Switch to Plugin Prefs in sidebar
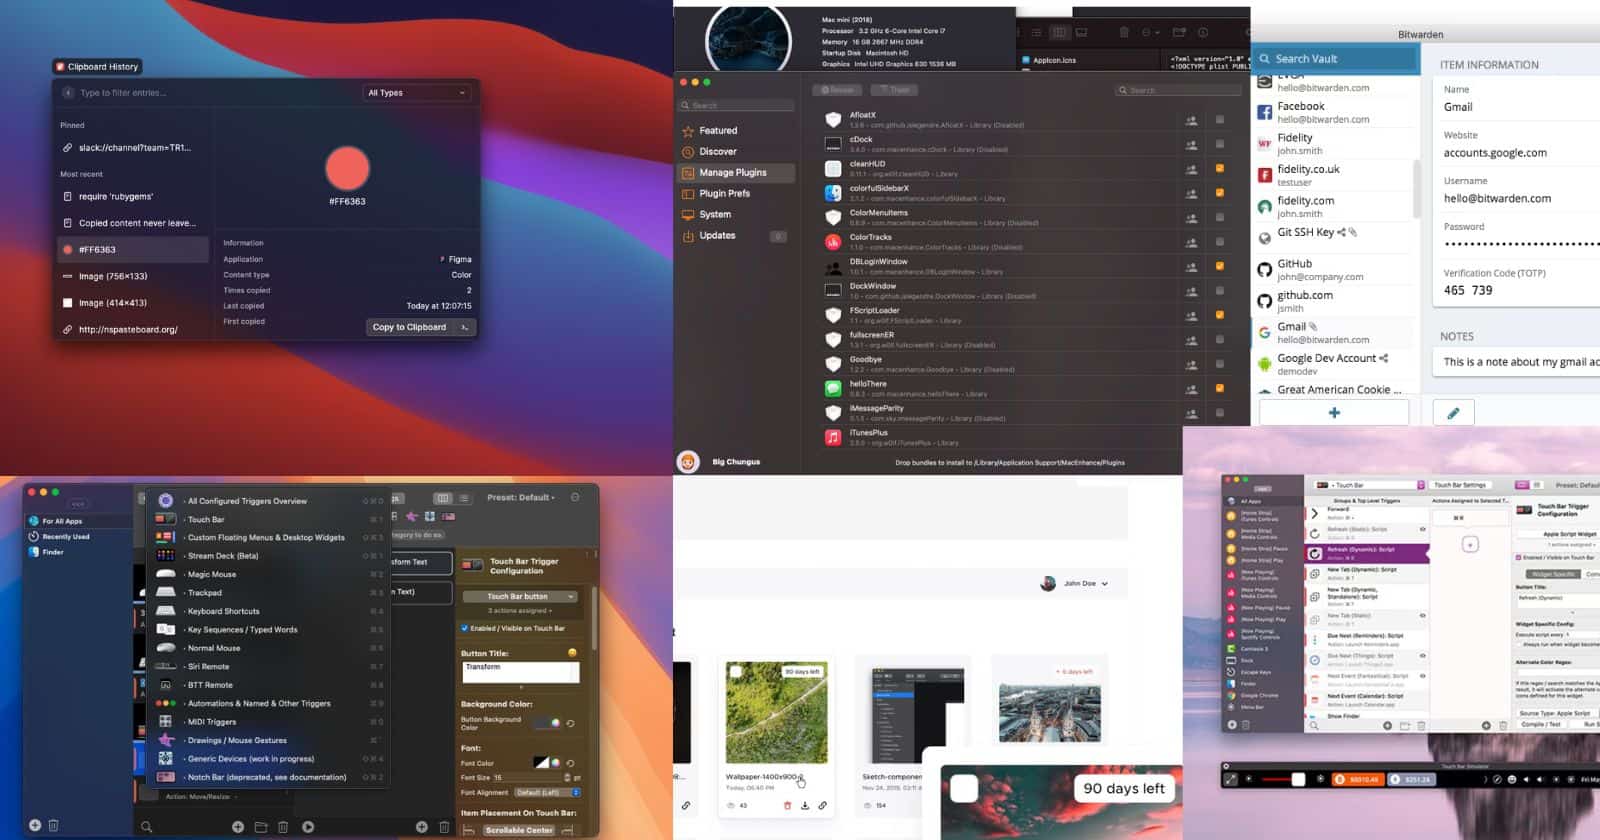This screenshot has height=840, width=1600. [724, 193]
